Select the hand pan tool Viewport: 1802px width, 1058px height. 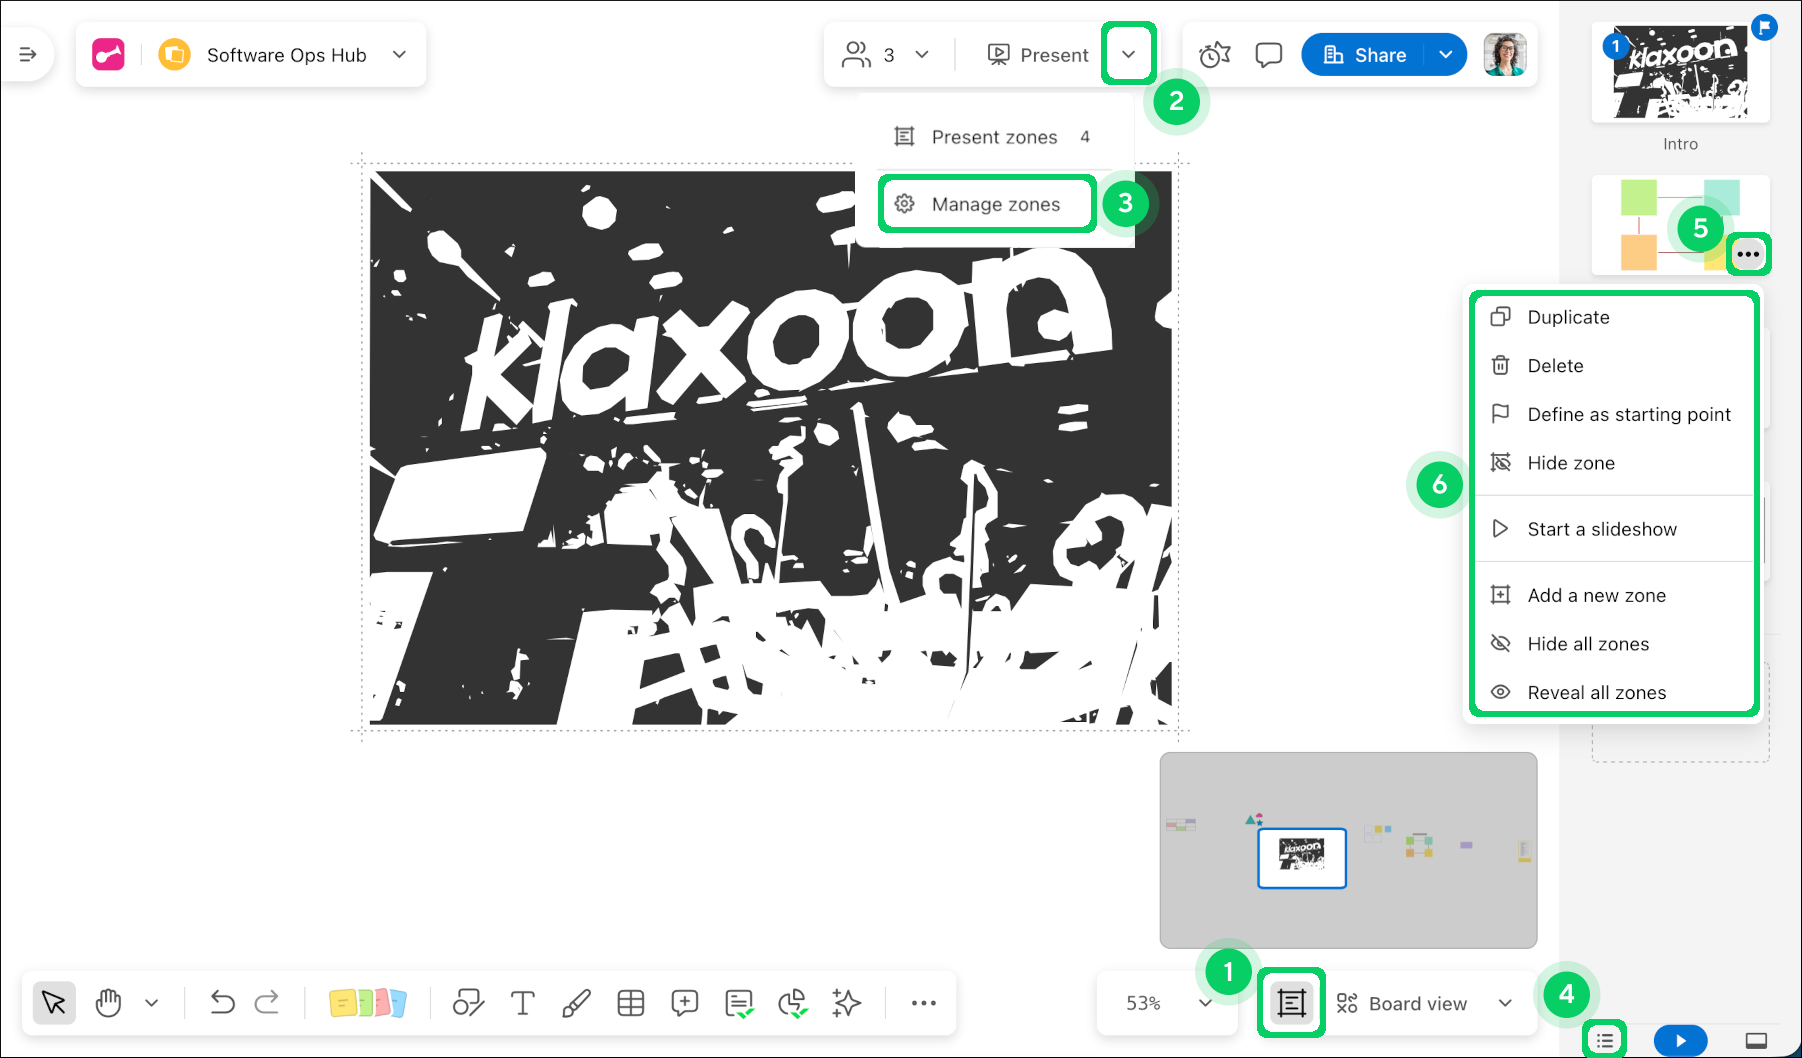108,1003
